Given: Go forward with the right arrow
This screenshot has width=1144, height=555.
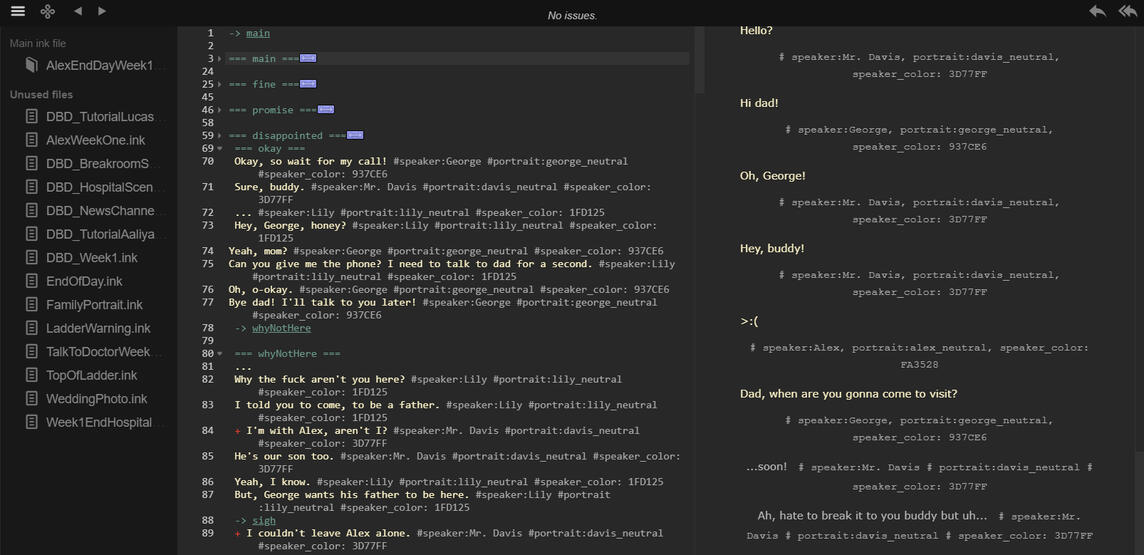Looking at the screenshot, I should tap(101, 11).
